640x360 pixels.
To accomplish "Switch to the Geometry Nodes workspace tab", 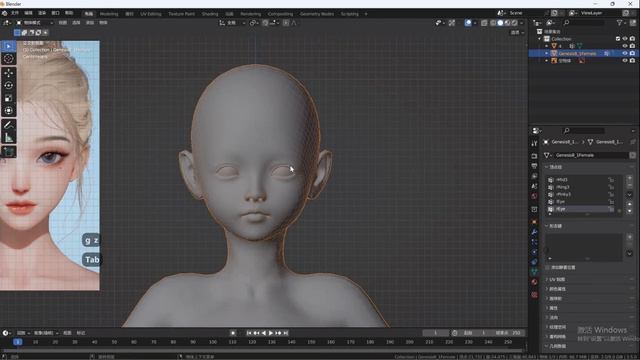I will click(317, 14).
